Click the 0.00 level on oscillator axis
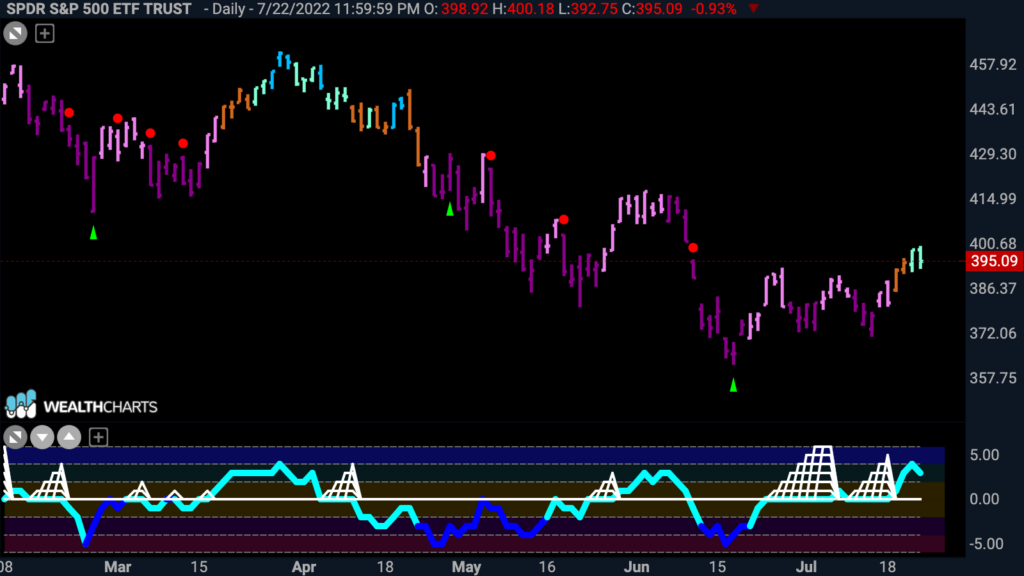Screen dimensions: 1024x576 pos(984,499)
